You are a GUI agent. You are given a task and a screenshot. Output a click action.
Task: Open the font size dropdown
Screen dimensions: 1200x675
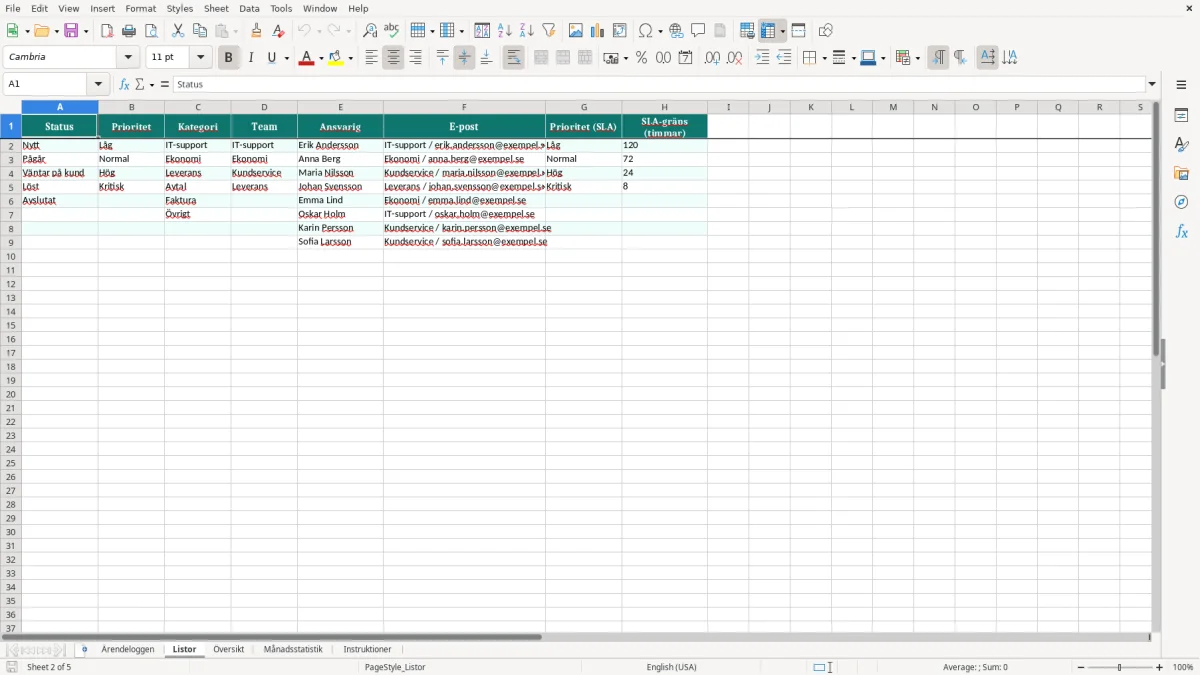pyautogui.click(x=200, y=58)
